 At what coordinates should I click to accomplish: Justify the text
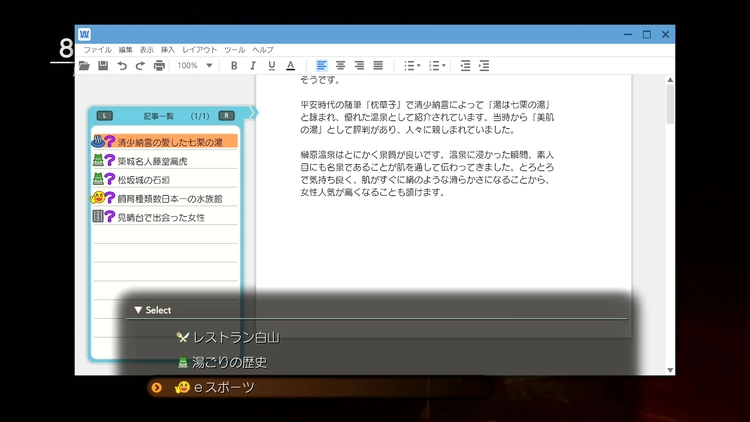[378, 66]
